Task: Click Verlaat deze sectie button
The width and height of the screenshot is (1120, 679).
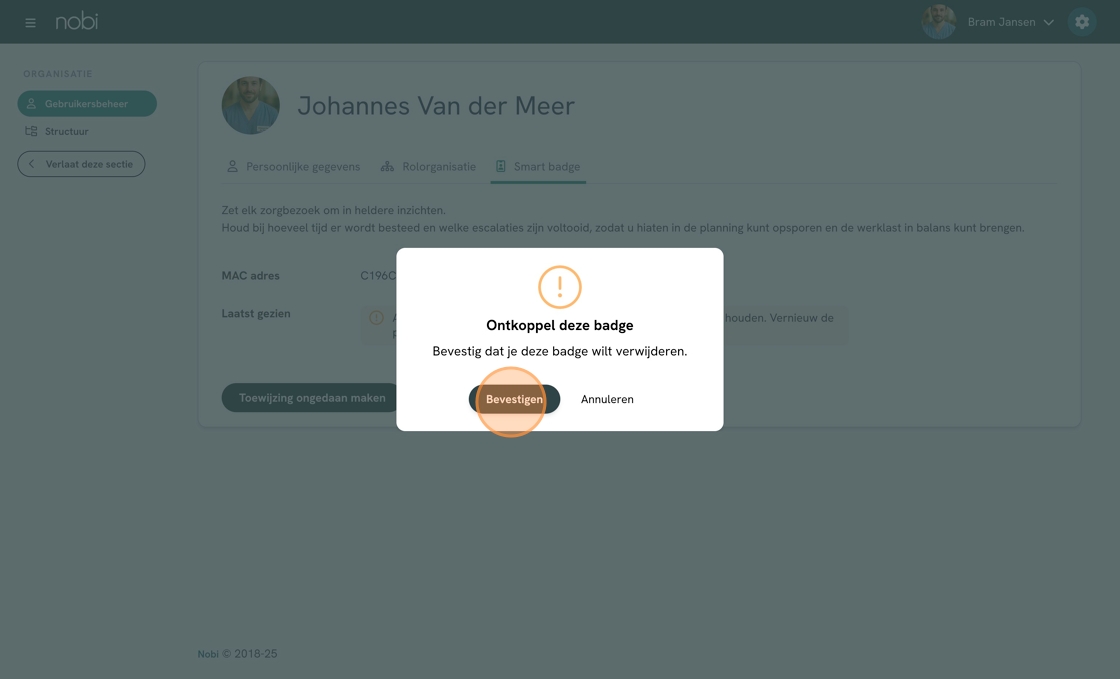Action: pos(81,164)
